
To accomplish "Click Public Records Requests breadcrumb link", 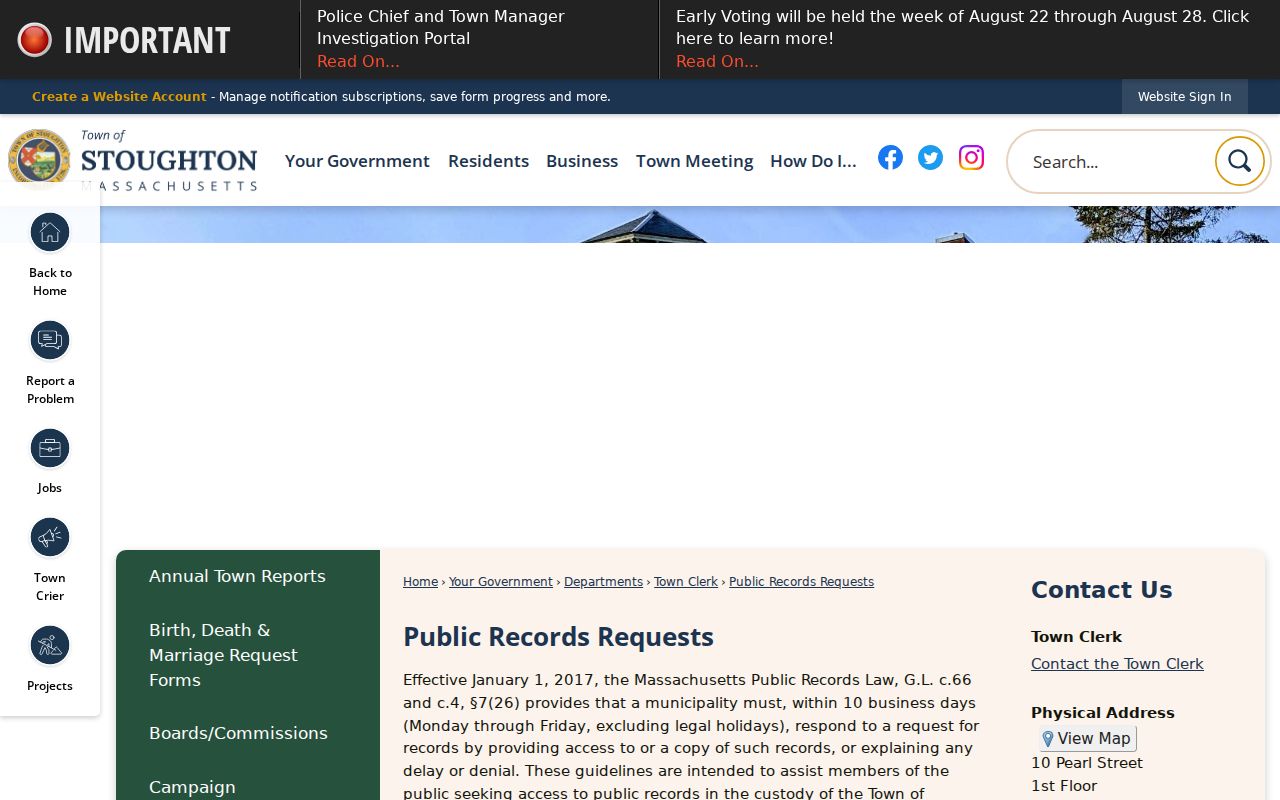I will click(801, 582).
